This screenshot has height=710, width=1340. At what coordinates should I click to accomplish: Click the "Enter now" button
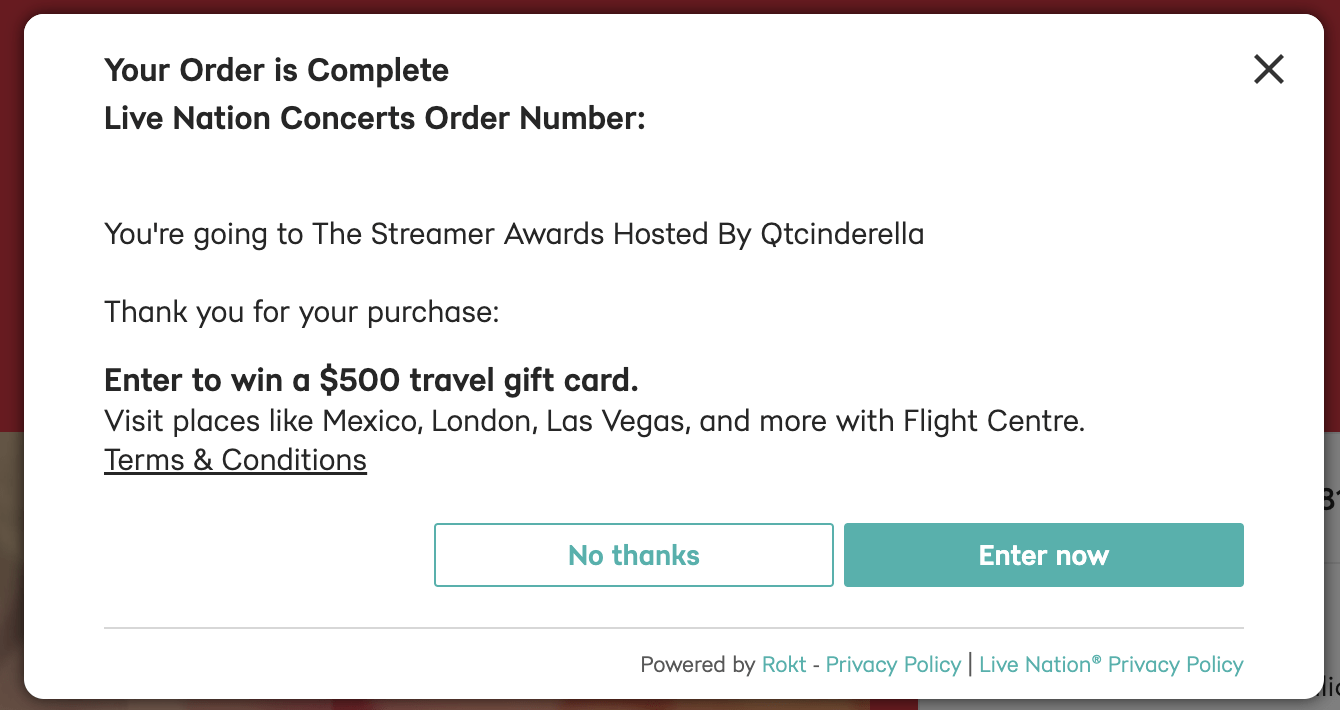coord(1043,555)
